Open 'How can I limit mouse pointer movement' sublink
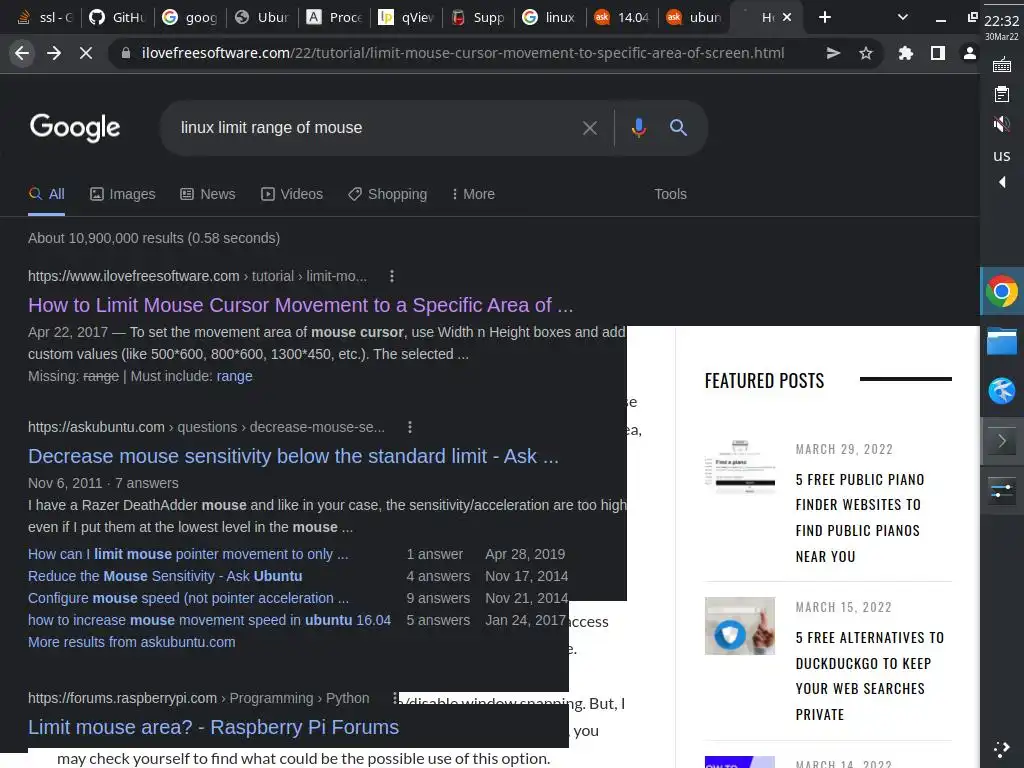The height and width of the screenshot is (768, 1024). click(x=188, y=554)
